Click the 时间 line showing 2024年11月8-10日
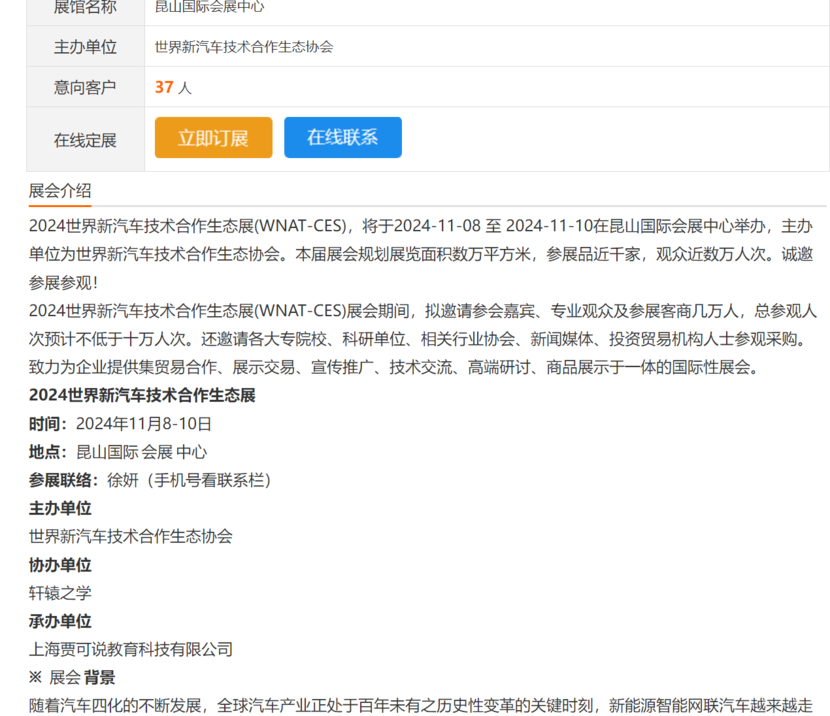The width and height of the screenshot is (830, 716). tap(120, 423)
